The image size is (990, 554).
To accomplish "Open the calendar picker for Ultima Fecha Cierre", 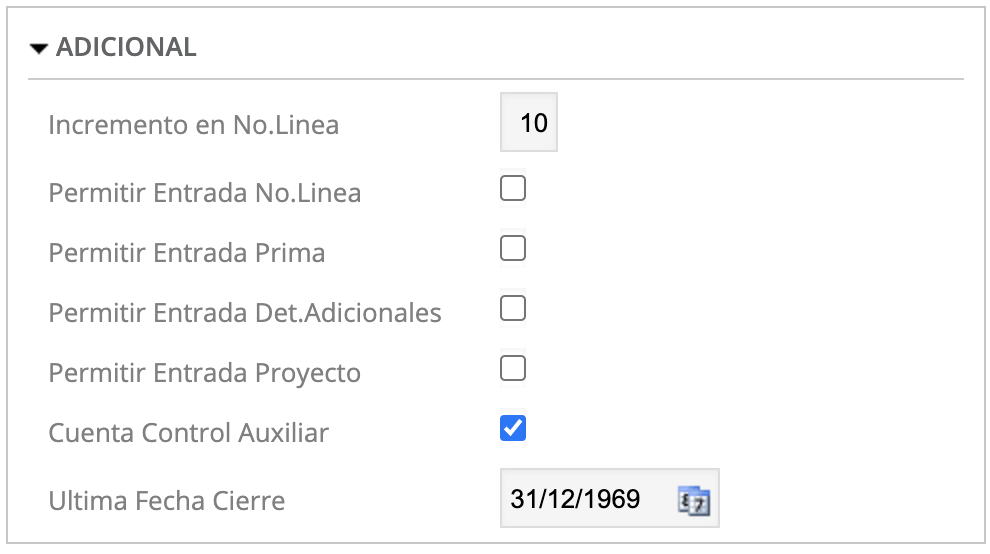I will [693, 499].
